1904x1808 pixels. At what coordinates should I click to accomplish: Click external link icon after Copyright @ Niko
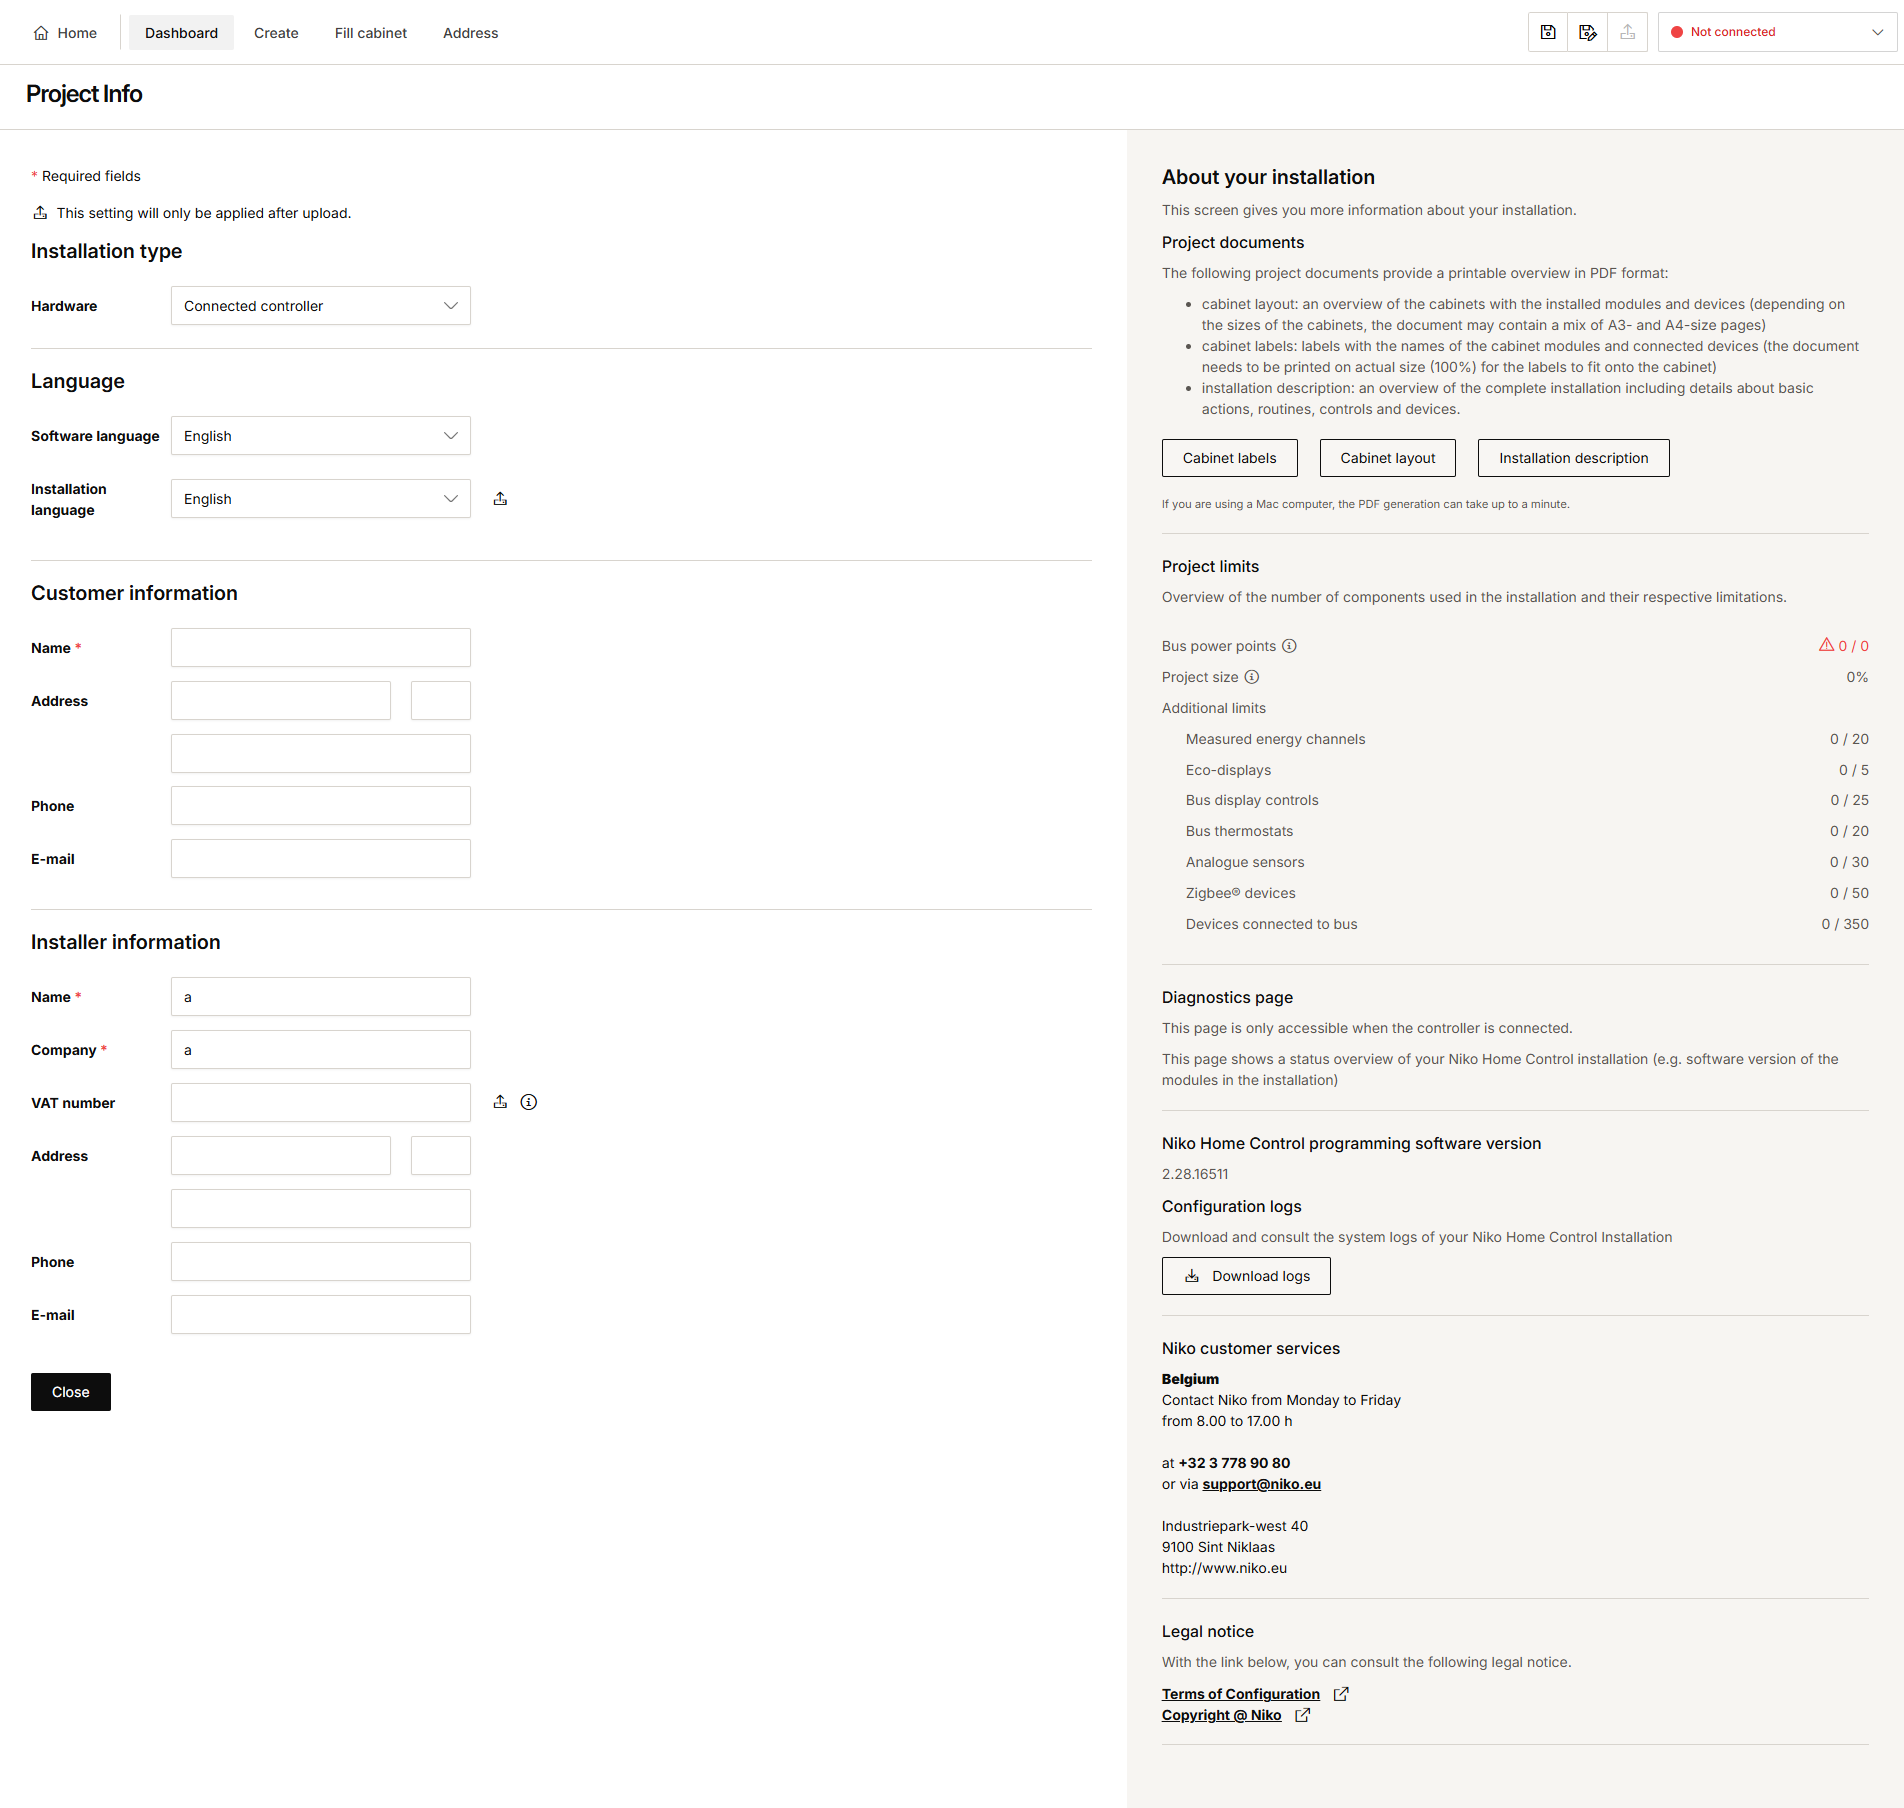(x=1303, y=1715)
